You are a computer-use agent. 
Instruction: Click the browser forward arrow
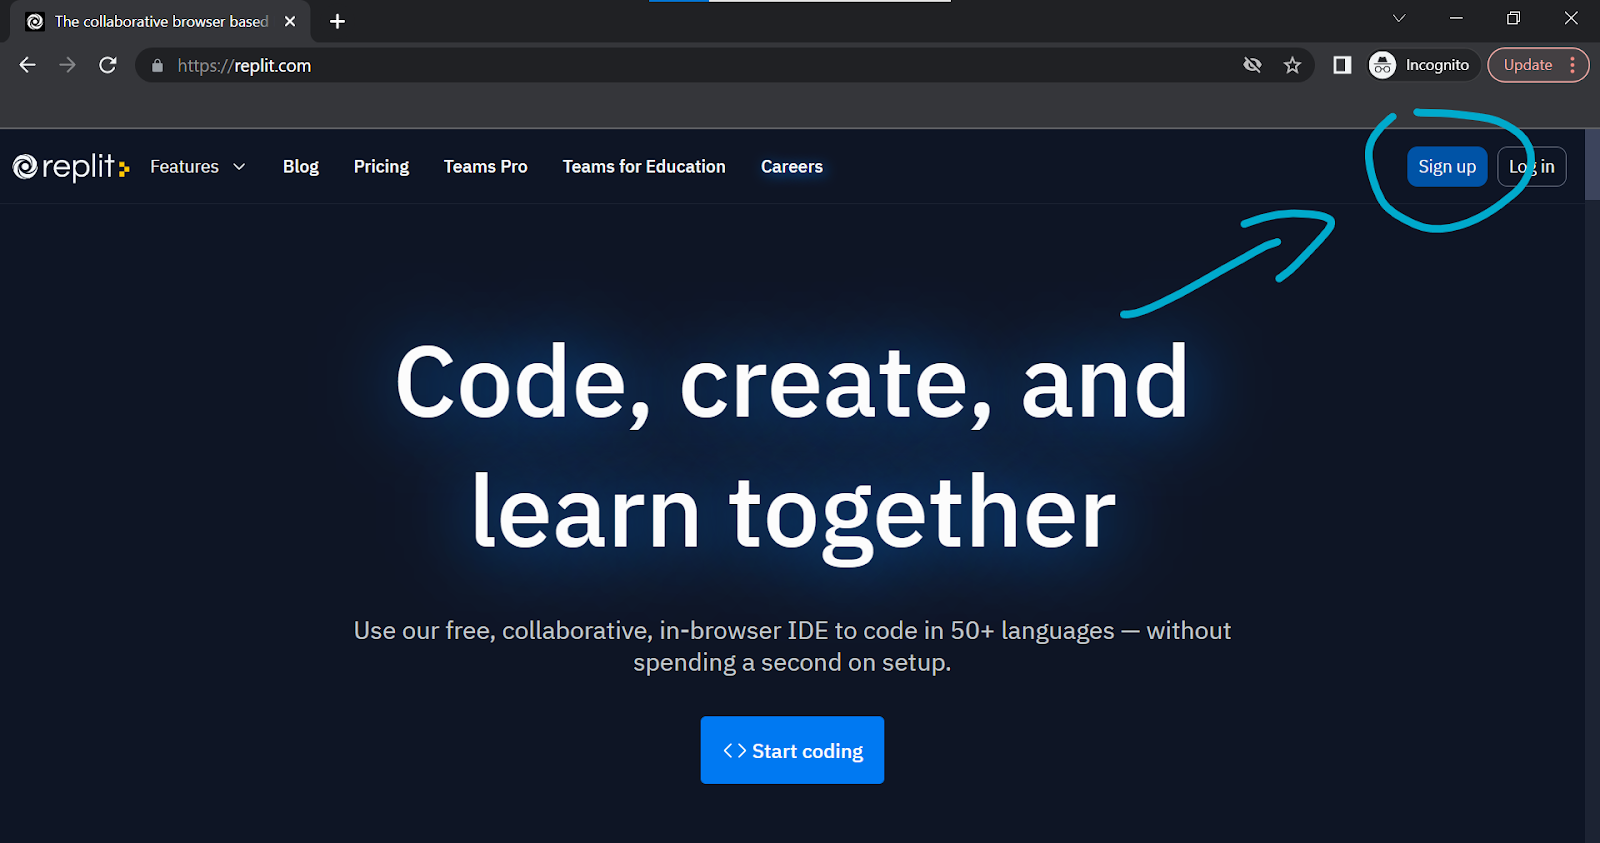[67, 65]
